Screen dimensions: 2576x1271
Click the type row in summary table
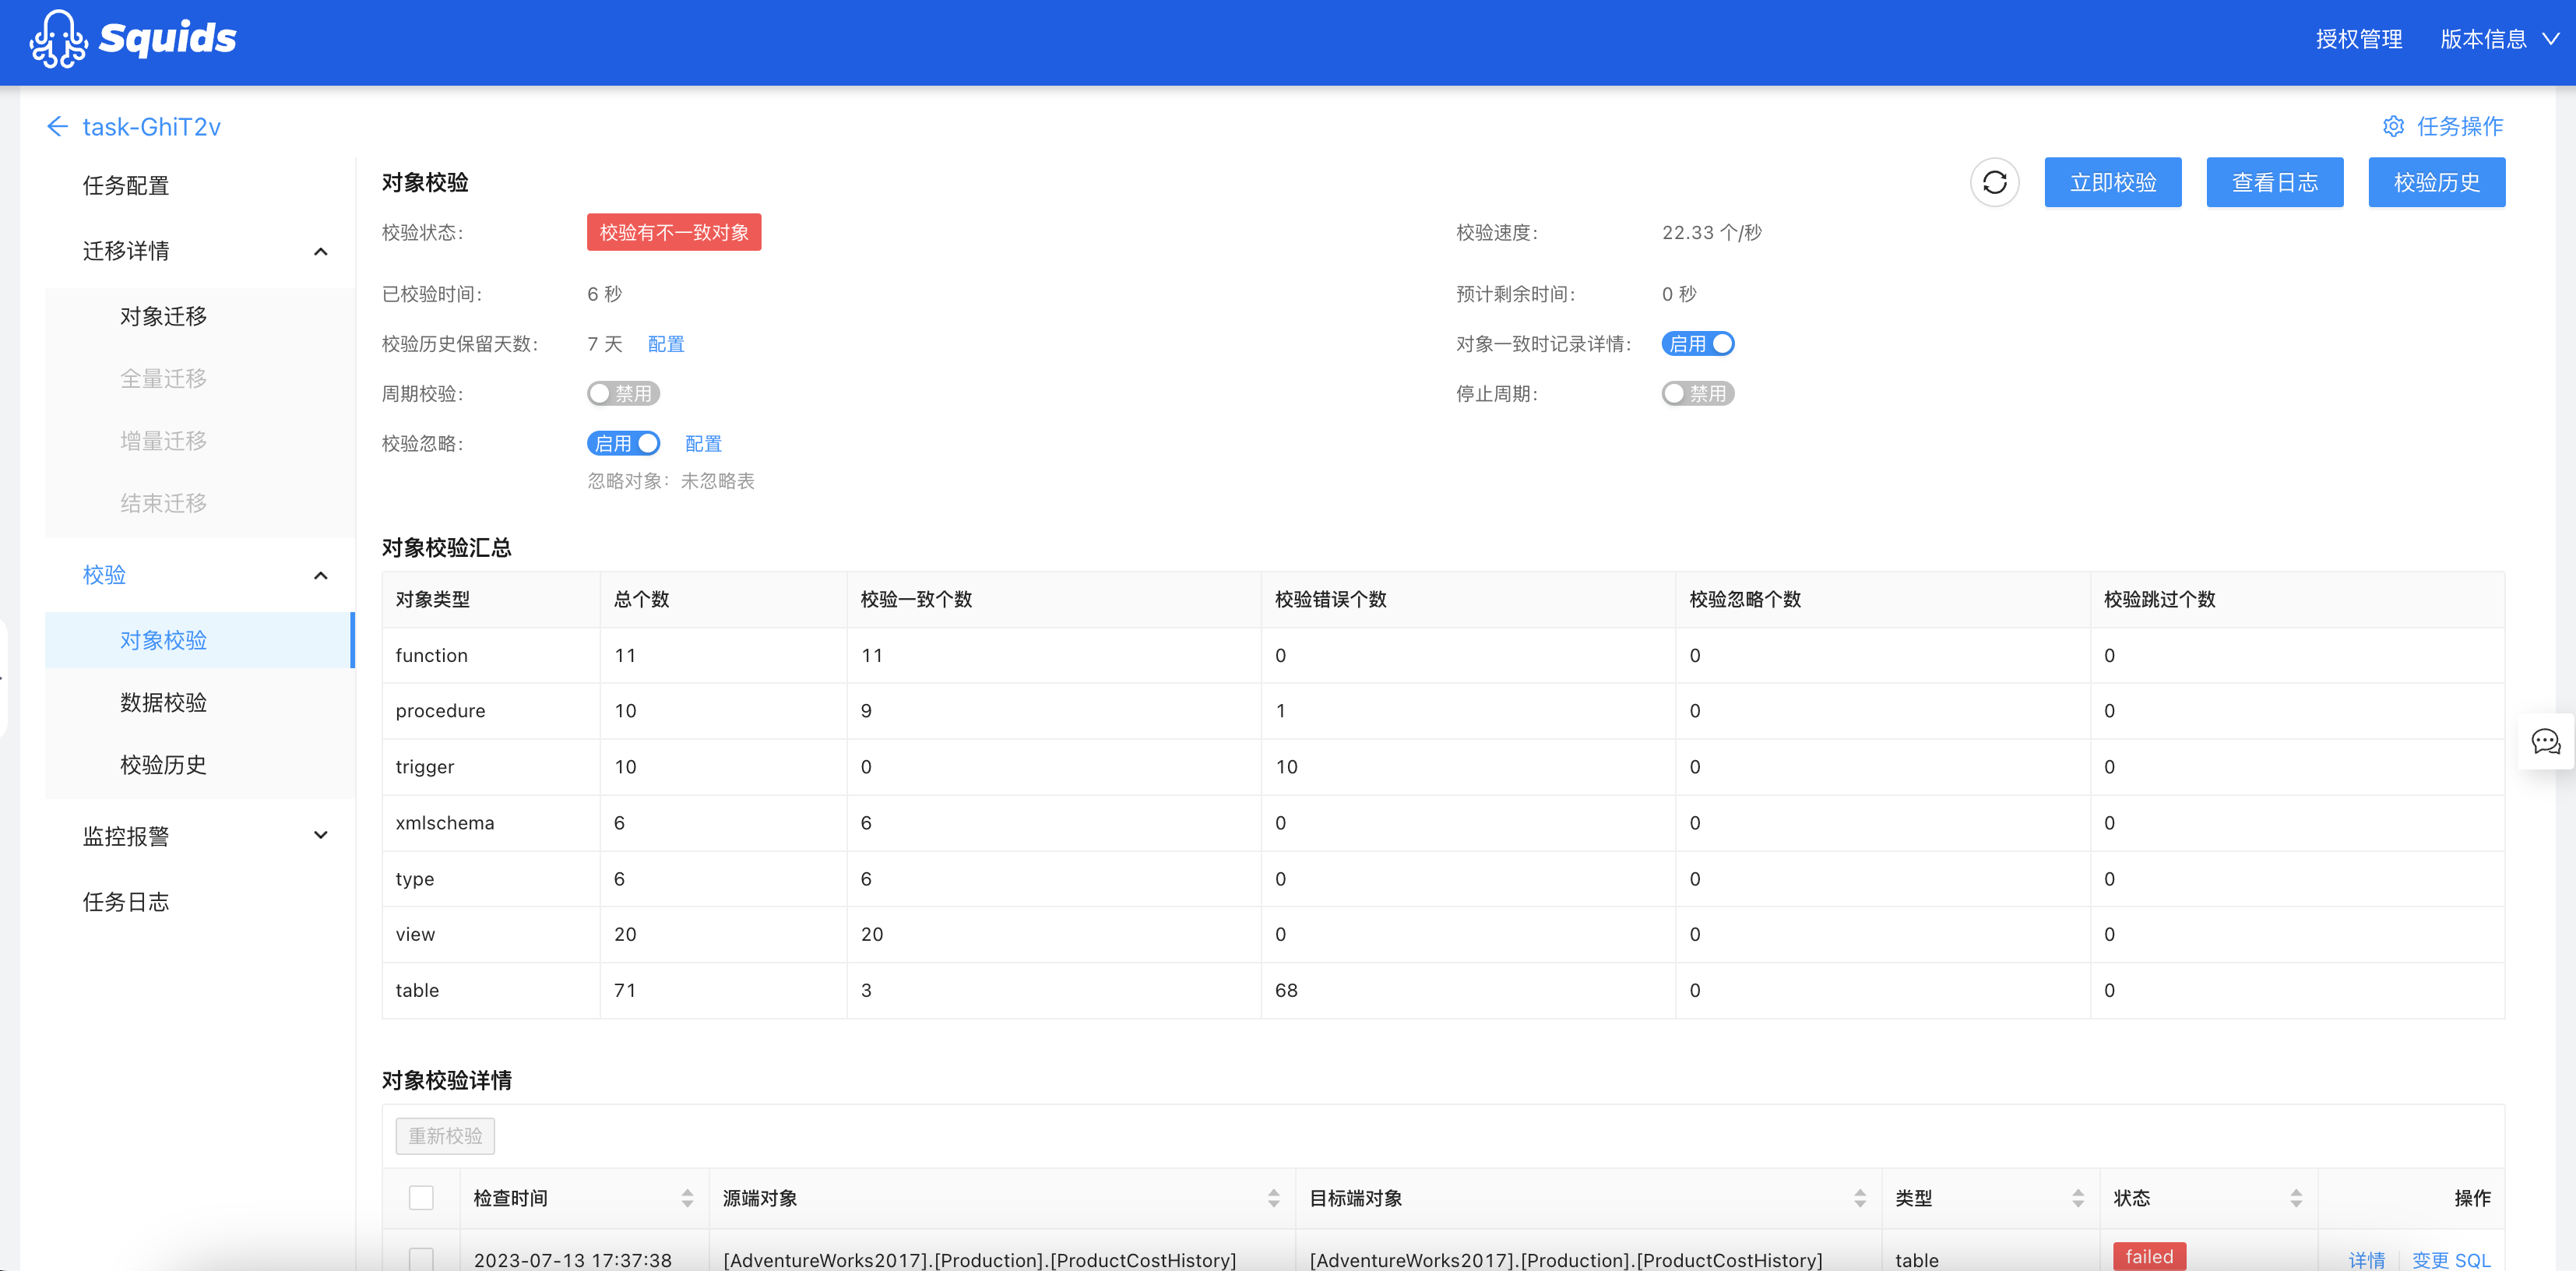pos(1443,879)
